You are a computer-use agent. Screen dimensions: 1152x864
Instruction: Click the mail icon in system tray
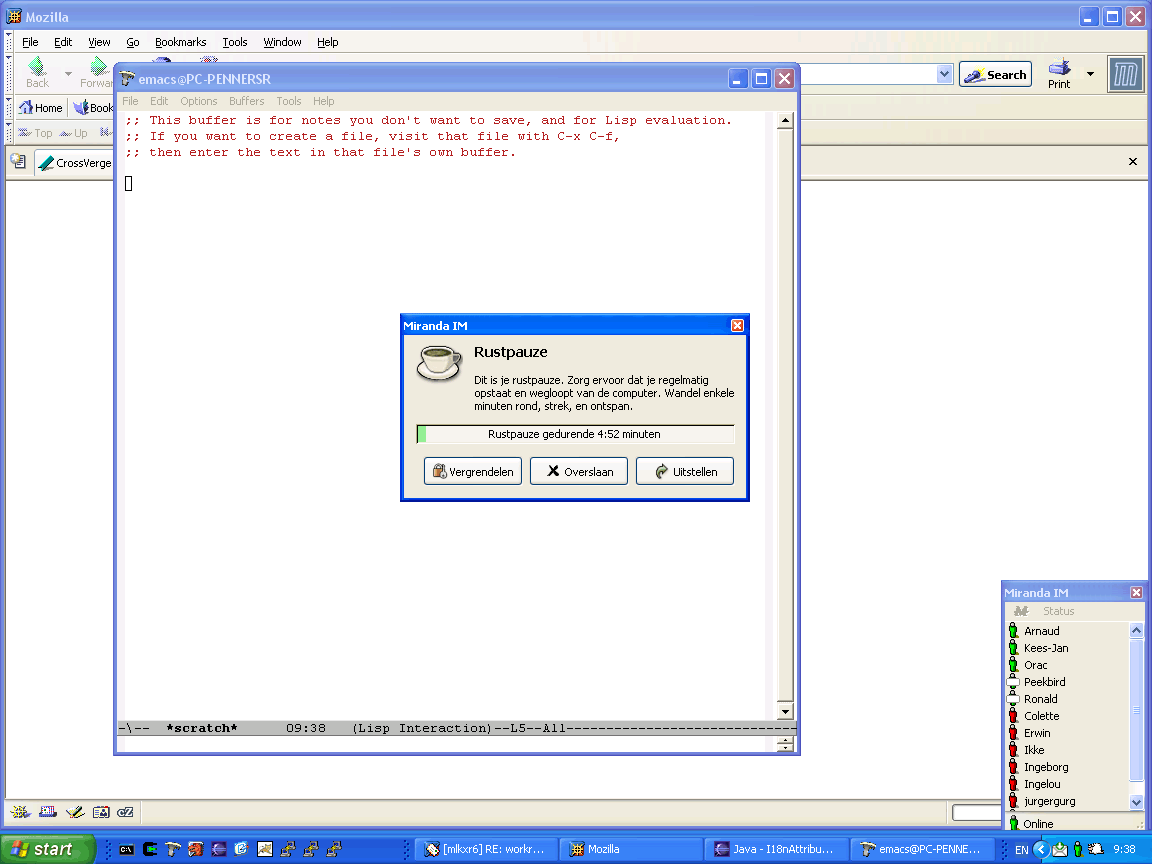(1059, 849)
